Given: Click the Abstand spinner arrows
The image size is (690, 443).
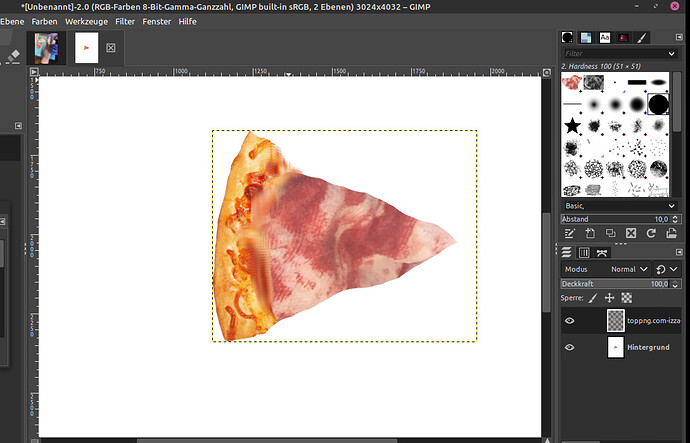Looking at the screenshot, I should click(x=675, y=219).
